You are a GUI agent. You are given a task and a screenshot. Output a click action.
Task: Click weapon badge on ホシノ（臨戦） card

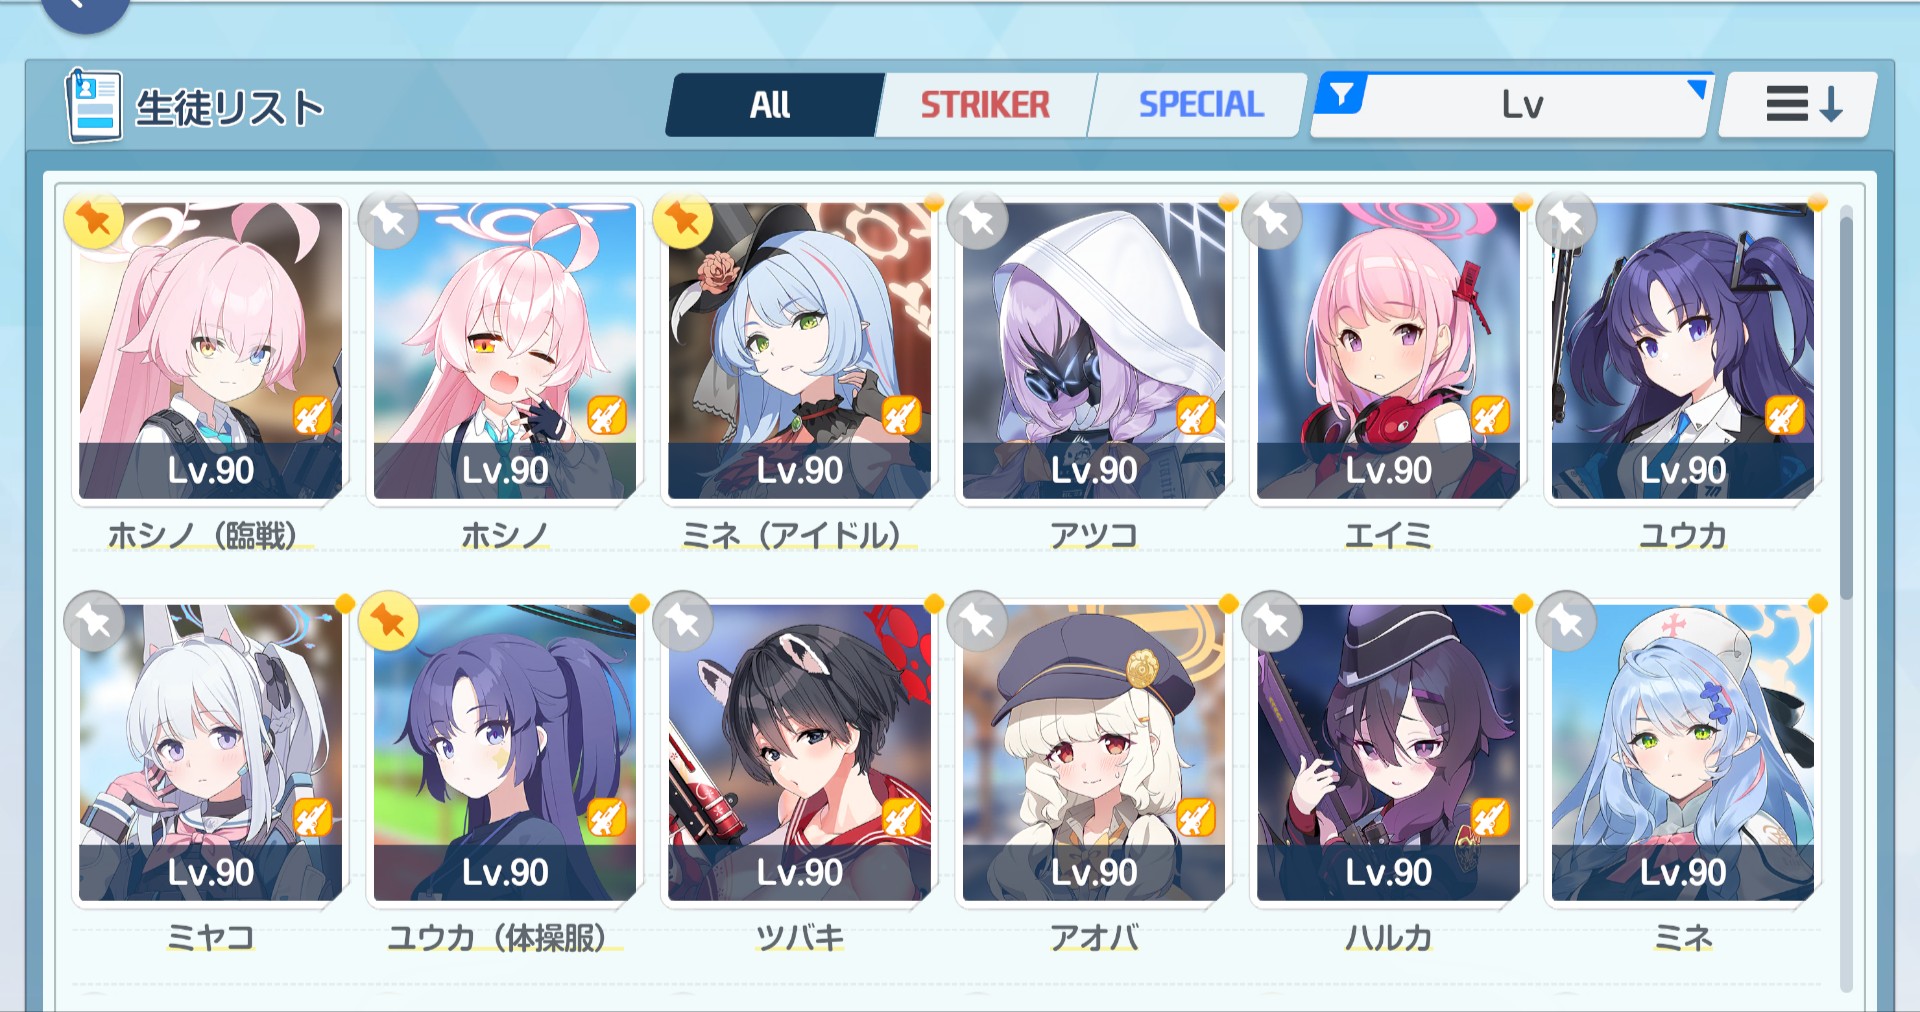pos(312,415)
